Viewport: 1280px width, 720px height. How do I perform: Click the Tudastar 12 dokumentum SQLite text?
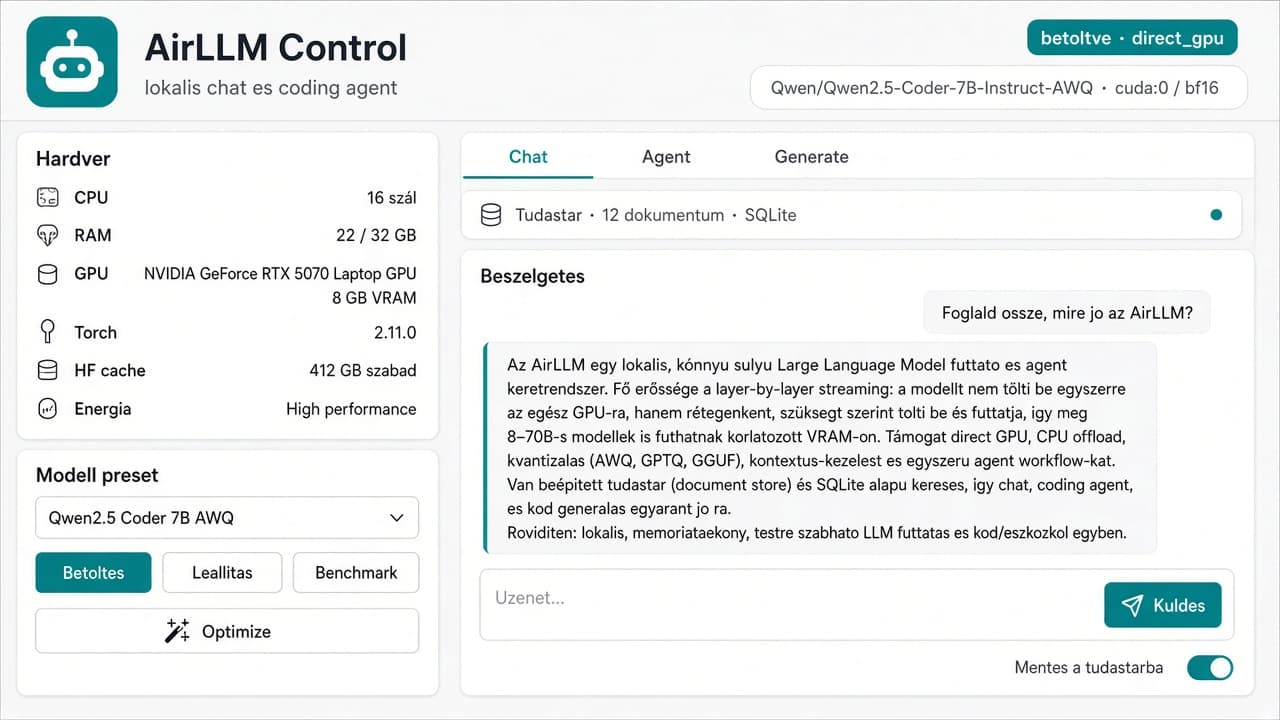656,215
